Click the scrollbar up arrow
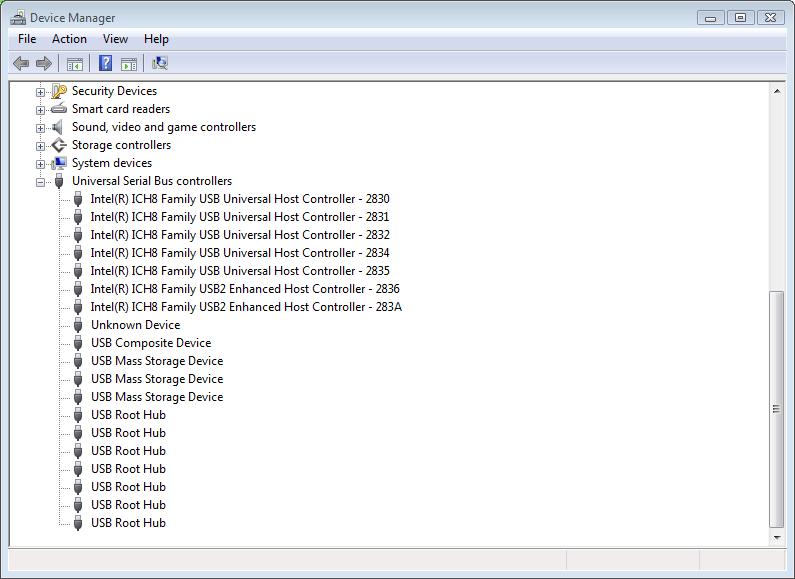Viewport: 795px width, 579px height. pos(777,91)
